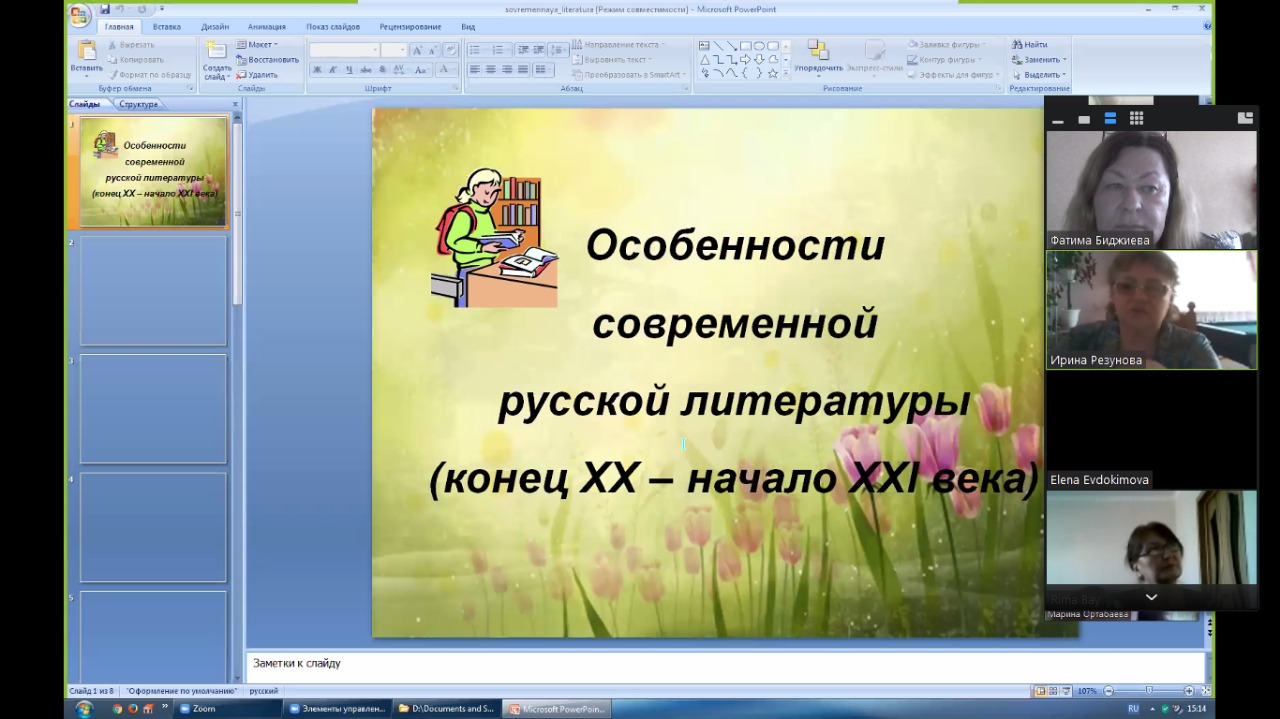Screen dimensions: 1280x719
Task: Toggle center text alignment
Action: click(491, 70)
